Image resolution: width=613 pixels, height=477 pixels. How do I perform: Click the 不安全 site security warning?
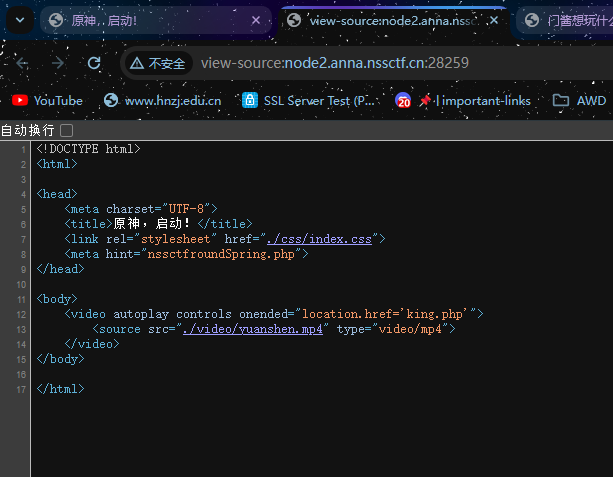click(x=158, y=63)
